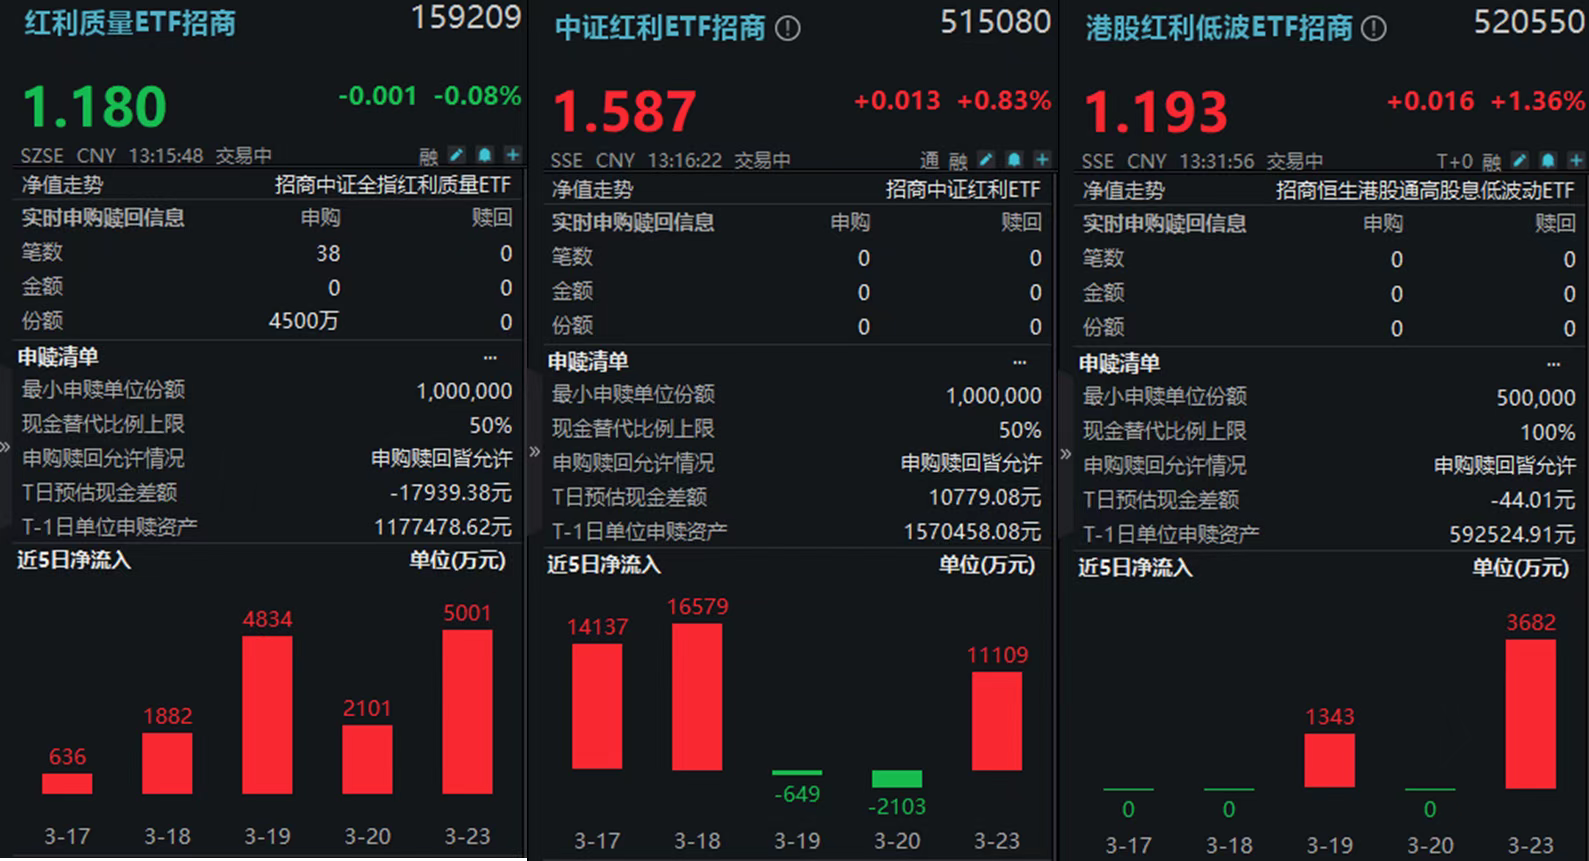Click the 港股红利低波ETF招商 title

(x=1219, y=27)
